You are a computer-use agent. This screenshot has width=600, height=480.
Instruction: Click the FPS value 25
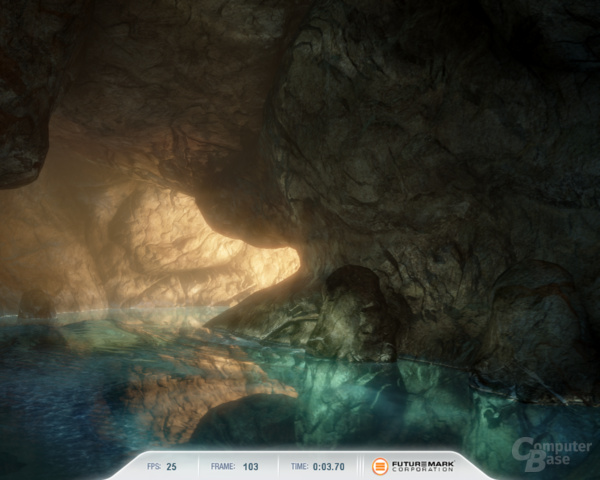point(171,467)
